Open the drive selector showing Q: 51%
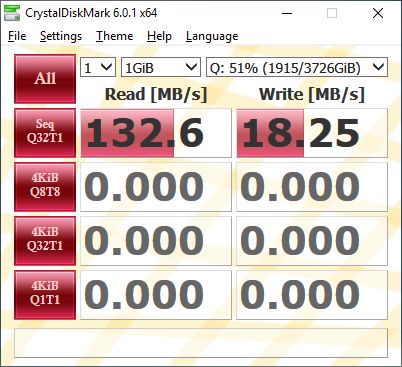The width and height of the screenshot is (402, 367). 297,67
